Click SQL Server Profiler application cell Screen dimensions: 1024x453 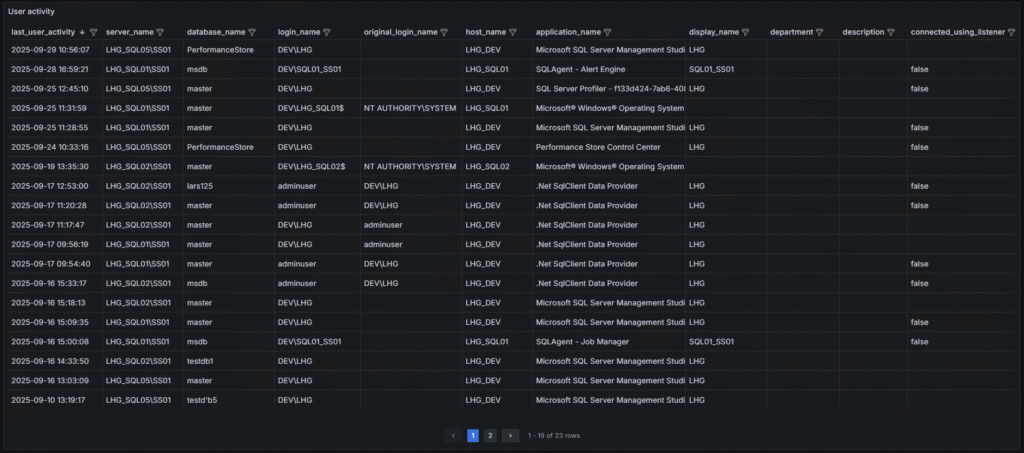coord(609,89)
